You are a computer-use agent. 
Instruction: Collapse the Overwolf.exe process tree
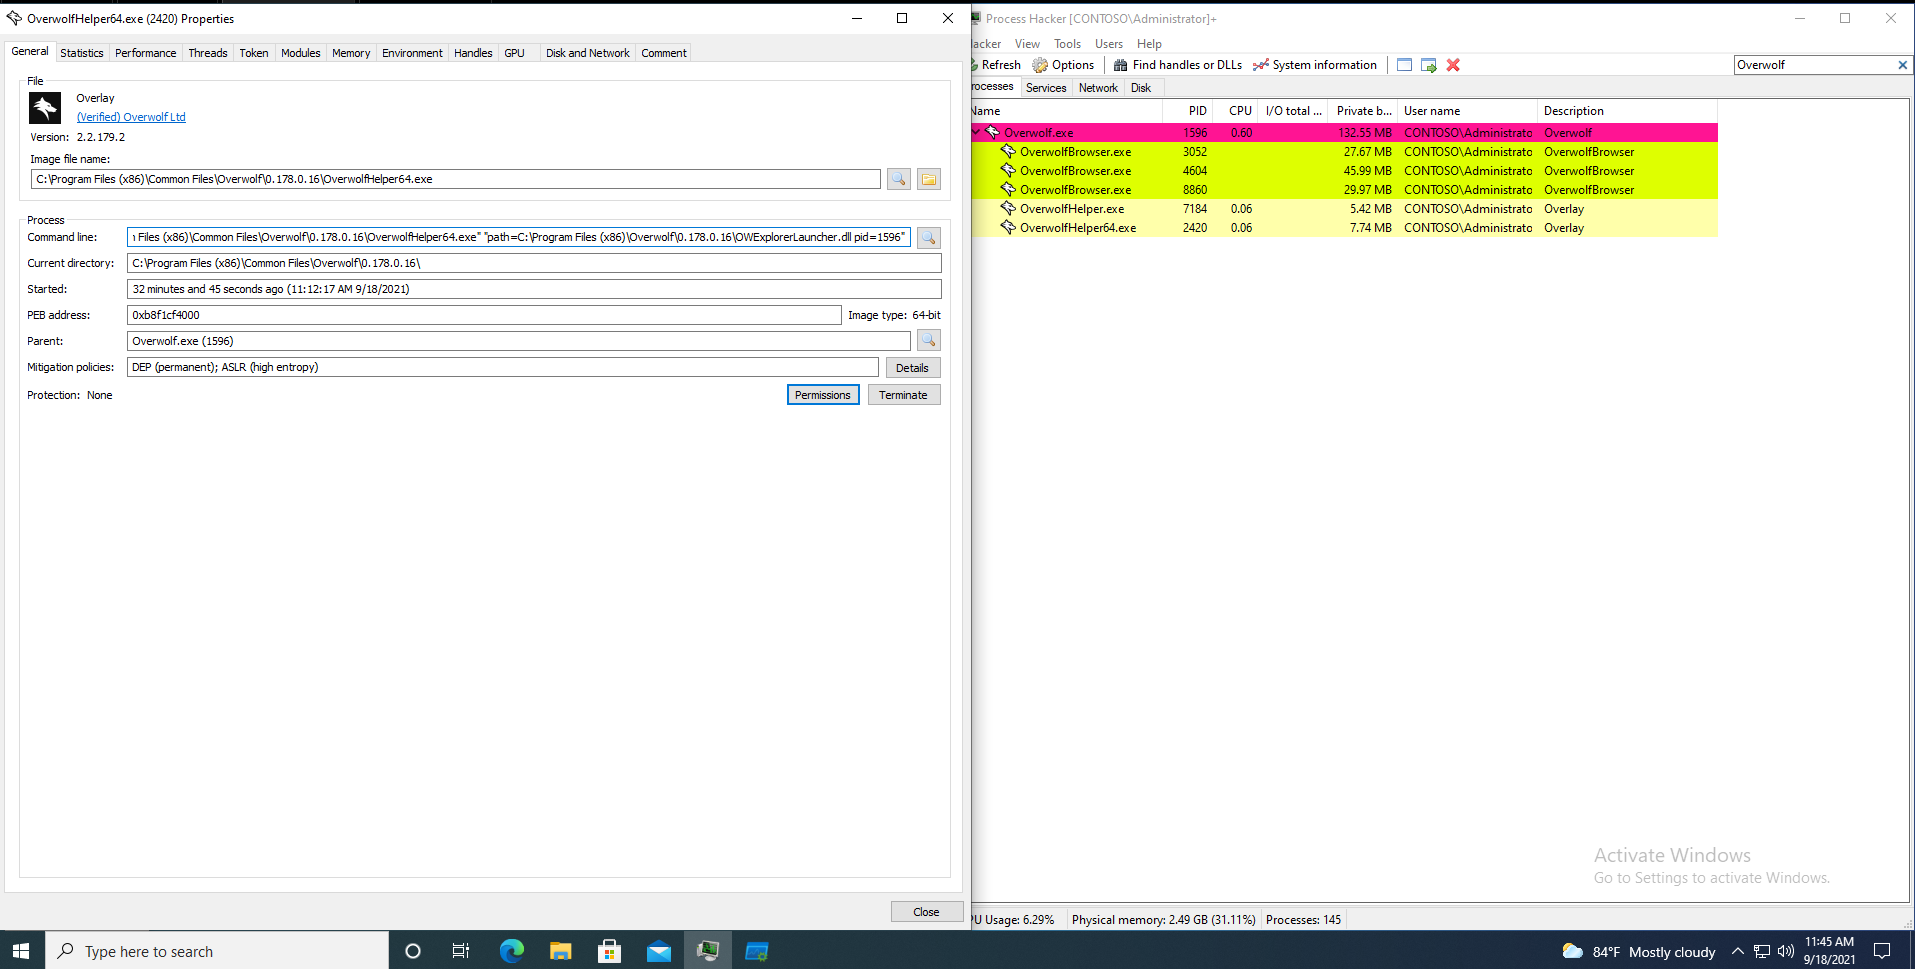tap(977, 132)
